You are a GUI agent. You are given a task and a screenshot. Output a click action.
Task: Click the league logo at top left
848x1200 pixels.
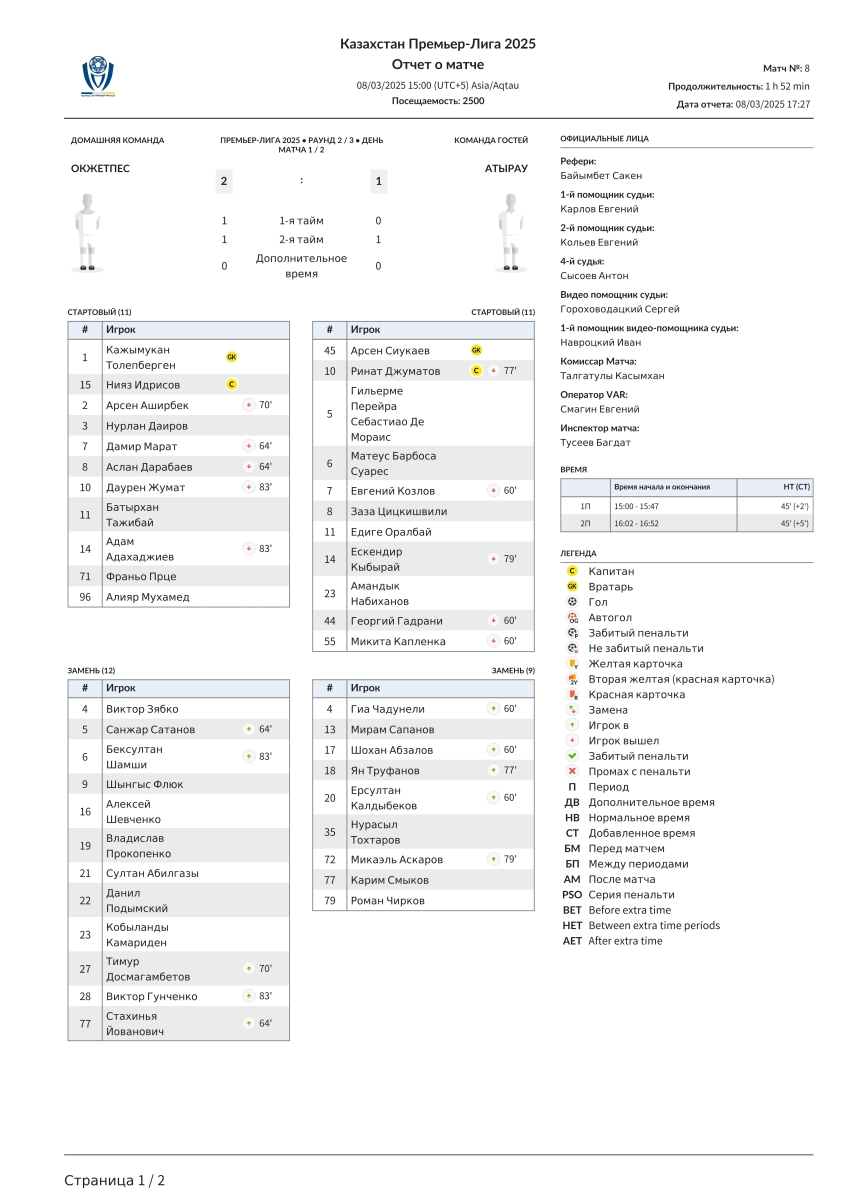point(98,76)
